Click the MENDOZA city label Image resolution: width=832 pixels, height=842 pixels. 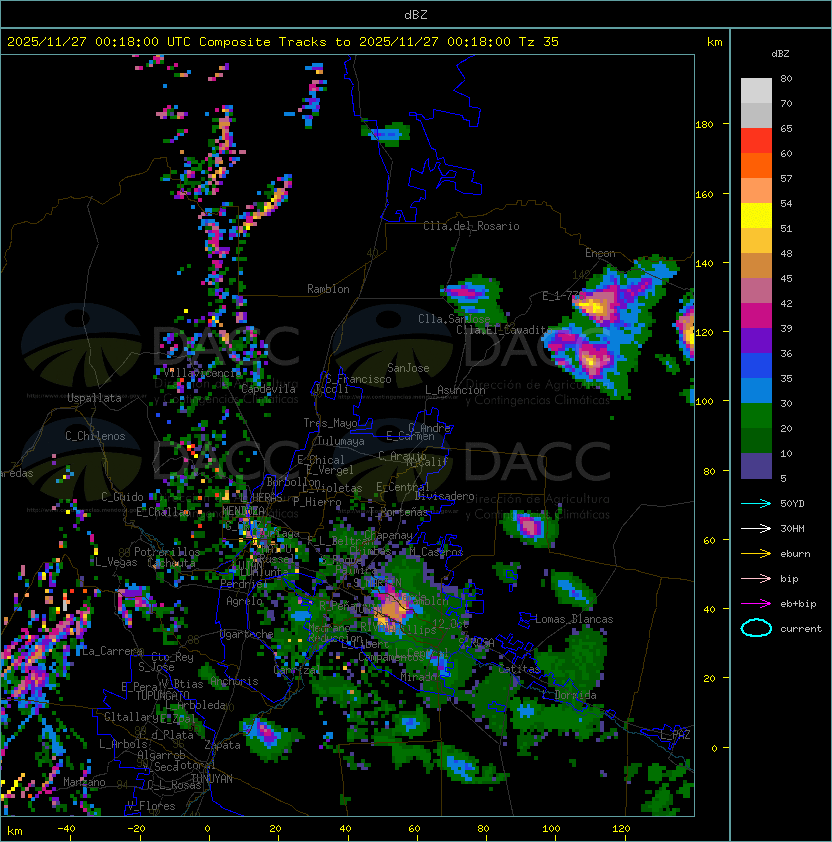(x=244, y=511)
